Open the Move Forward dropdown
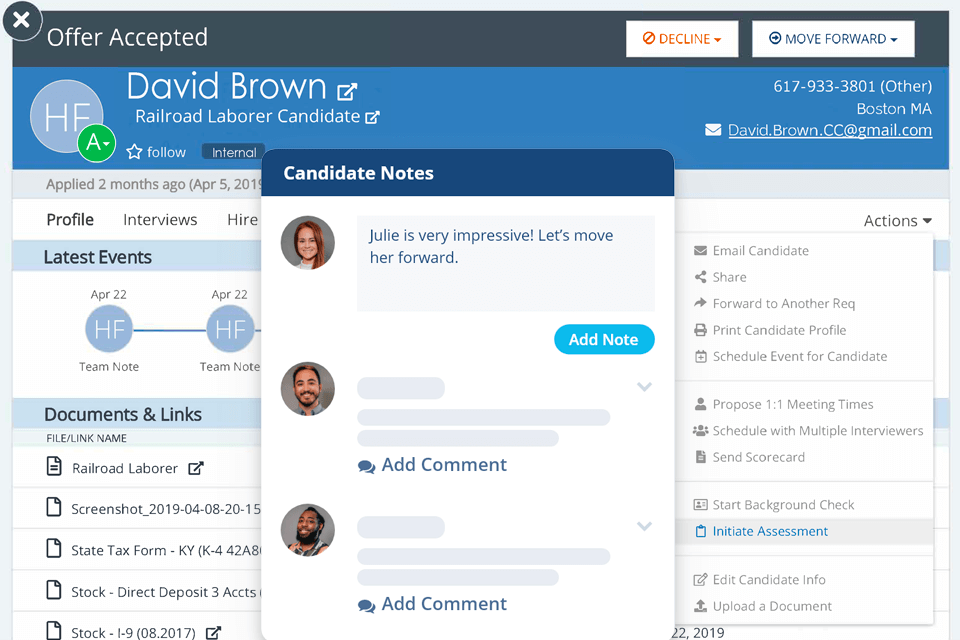The width and height of the screenshot is (960, 640). (833, 39)
